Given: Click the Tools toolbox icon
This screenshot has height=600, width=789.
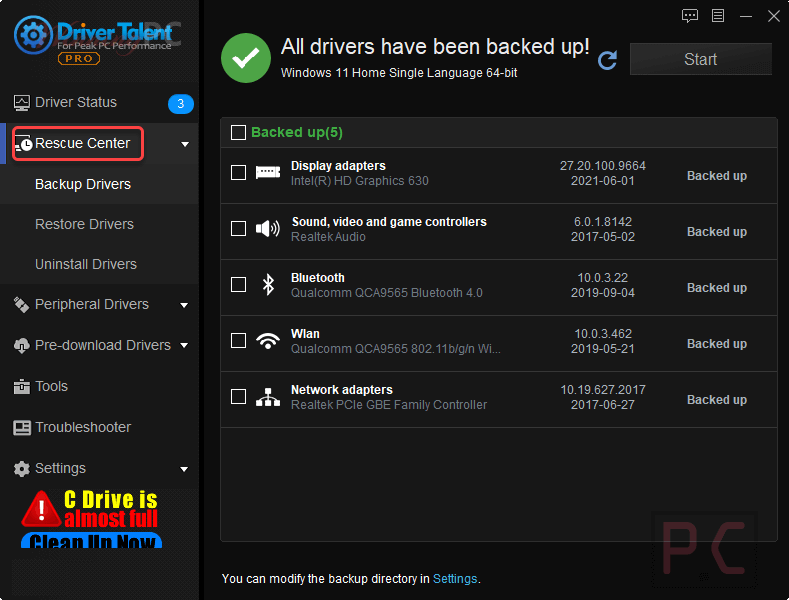Looking at the screenshot, I should coord(22,387).
